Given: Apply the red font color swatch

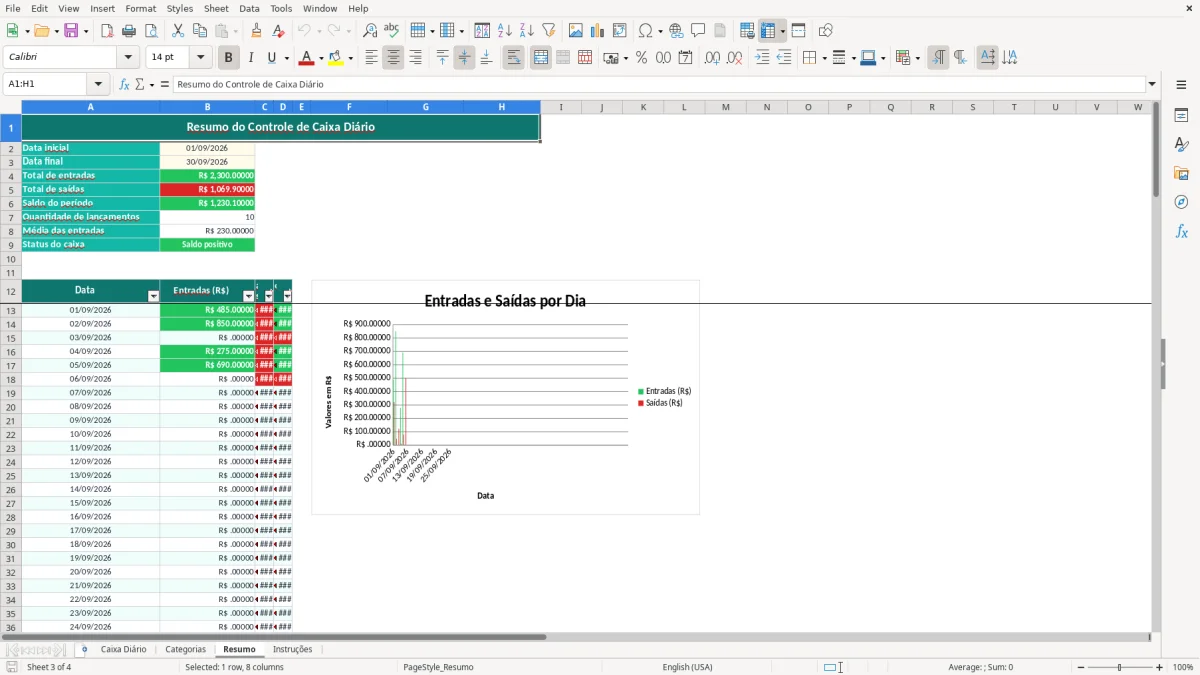Looking at the screenshot, I should (307, 58).
